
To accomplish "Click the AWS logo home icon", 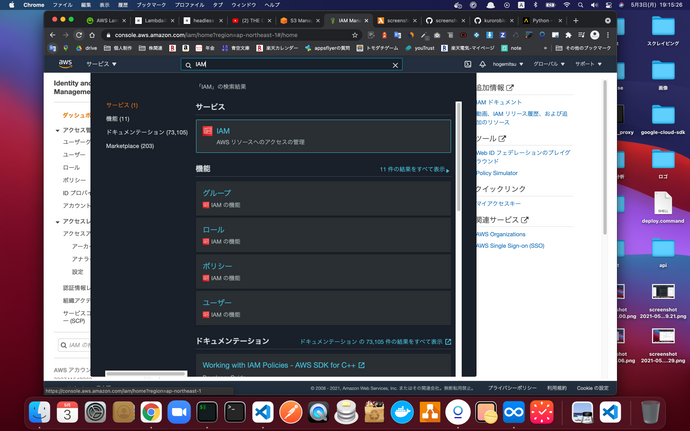I will coord(65,64).
